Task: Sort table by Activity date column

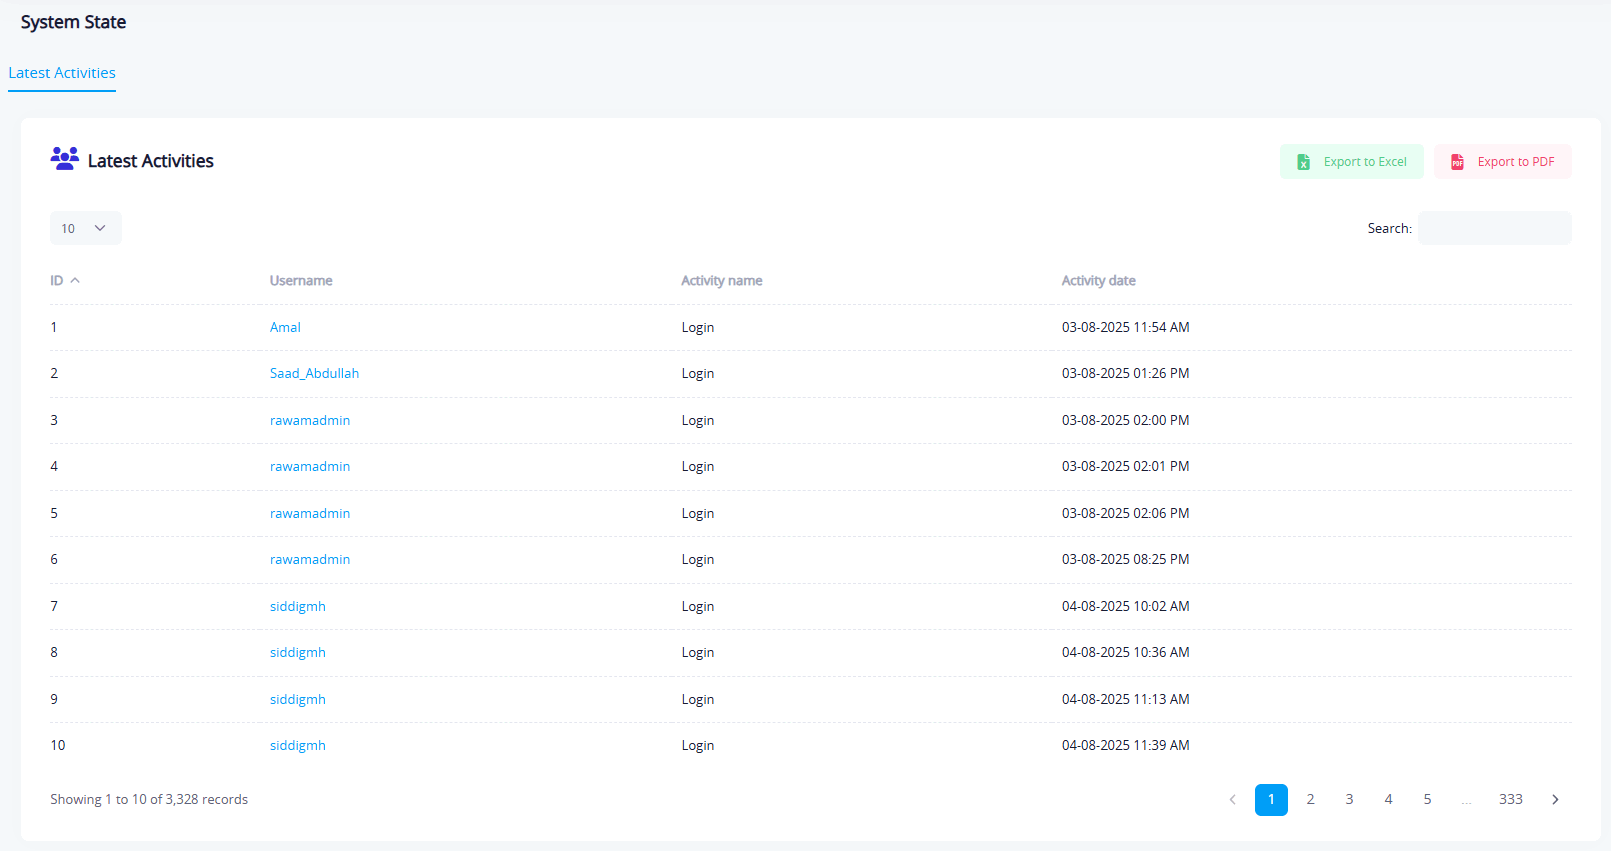Action: tap(1098, 281)
